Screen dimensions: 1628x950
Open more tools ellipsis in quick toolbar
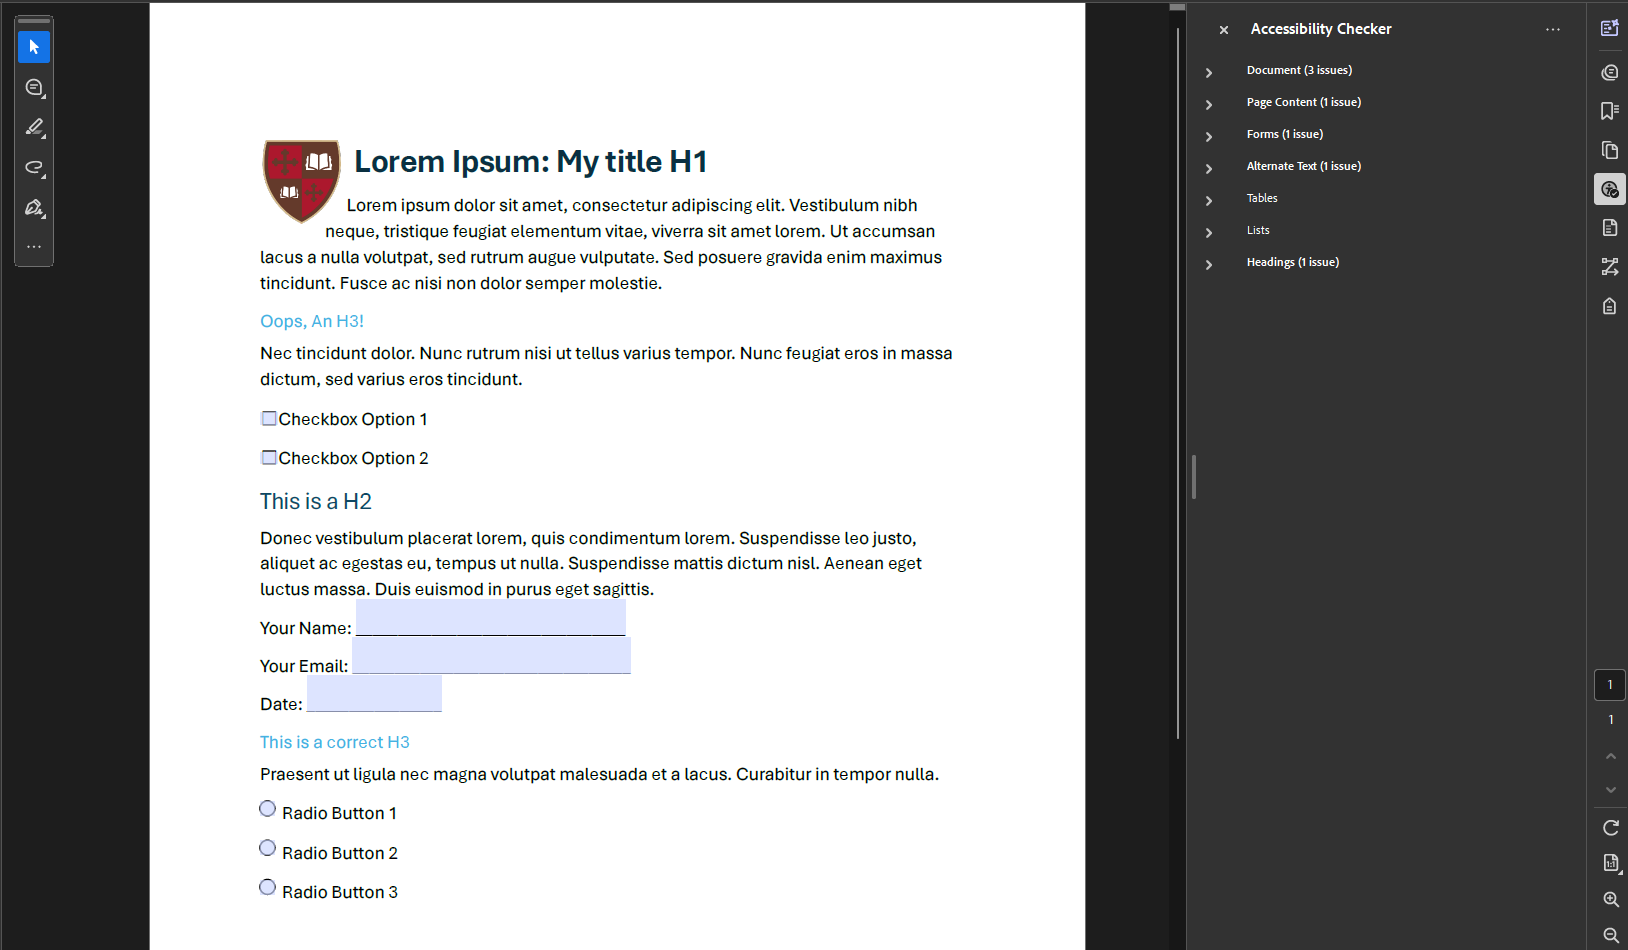point(34,246)
